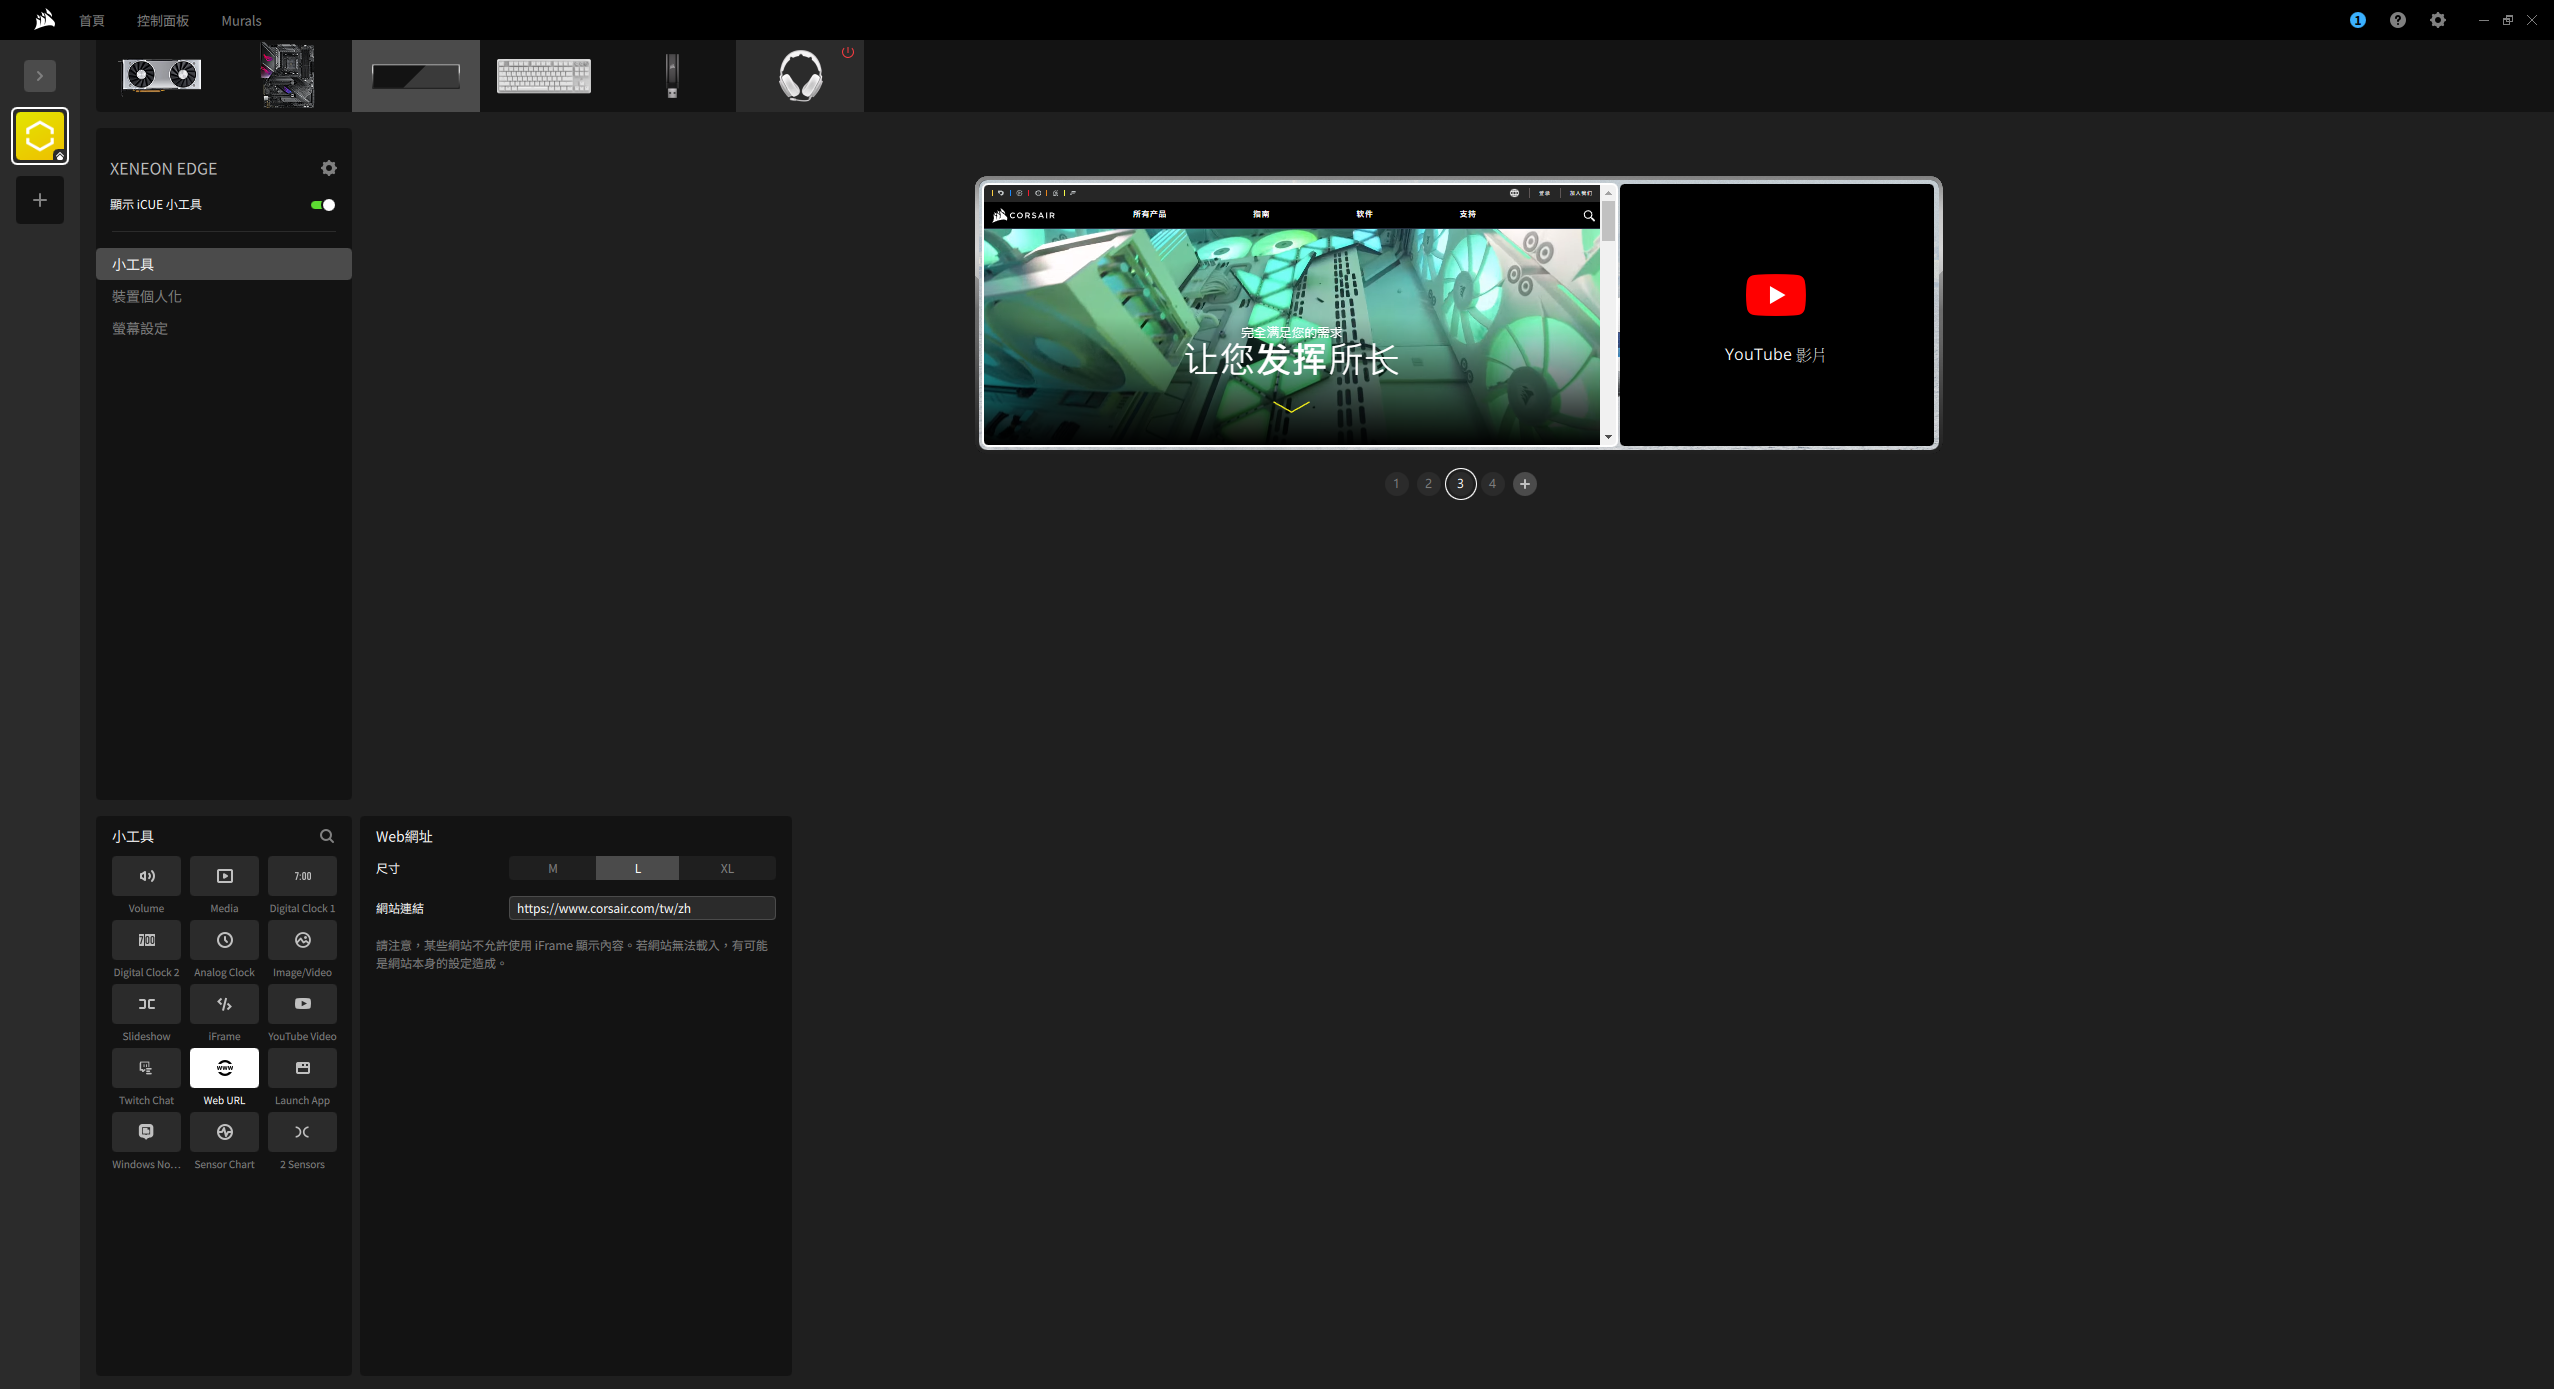This screenshot has width=2554, height=1389.
Task: Go to screen page 1
Action: (1396, 484)
